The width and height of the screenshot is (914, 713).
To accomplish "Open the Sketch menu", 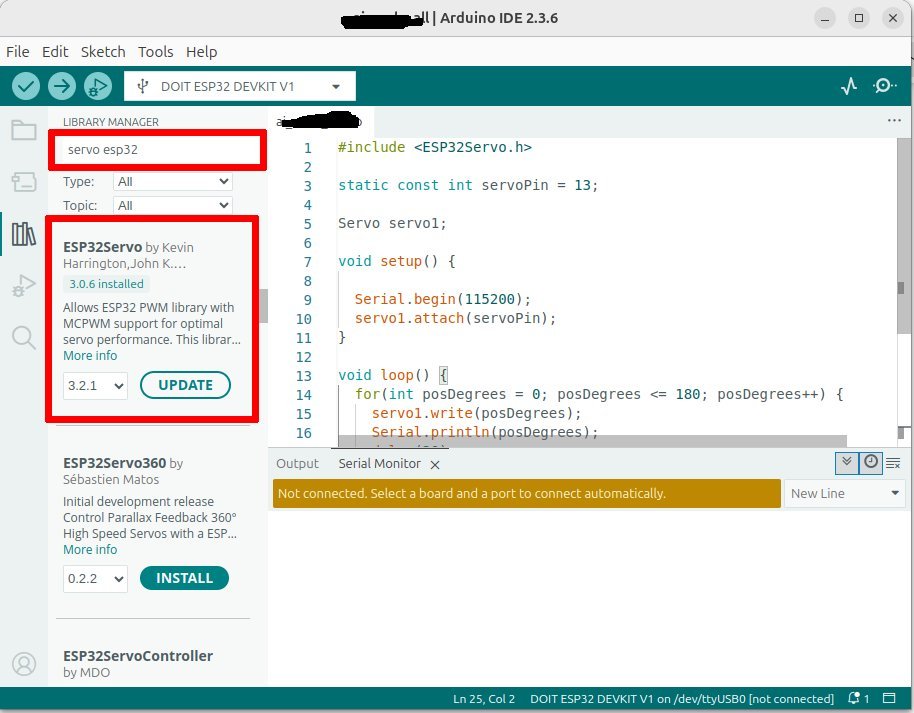I will pyautogui.click(x=103, y=52).
